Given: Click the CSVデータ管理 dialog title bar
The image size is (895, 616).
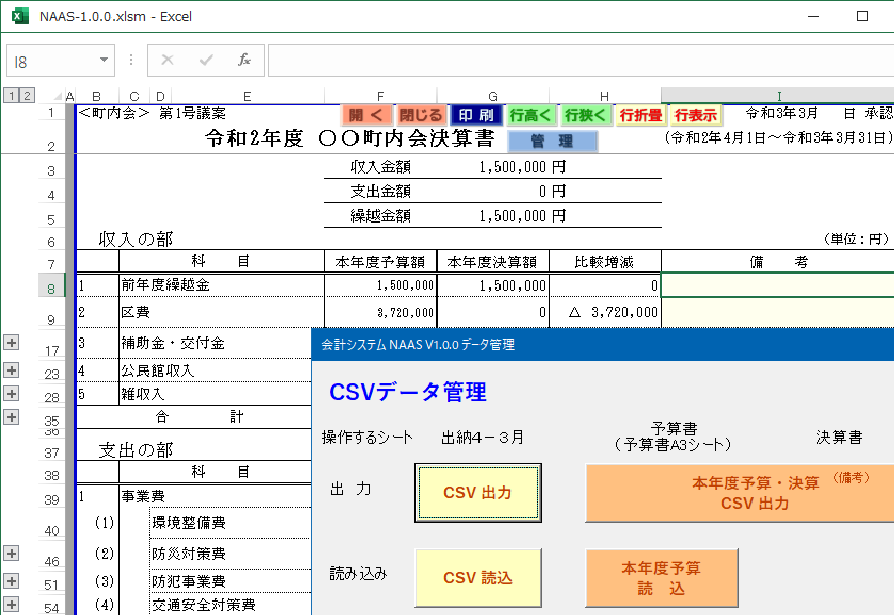Looking at the screenshot, I should pos(603,344).
